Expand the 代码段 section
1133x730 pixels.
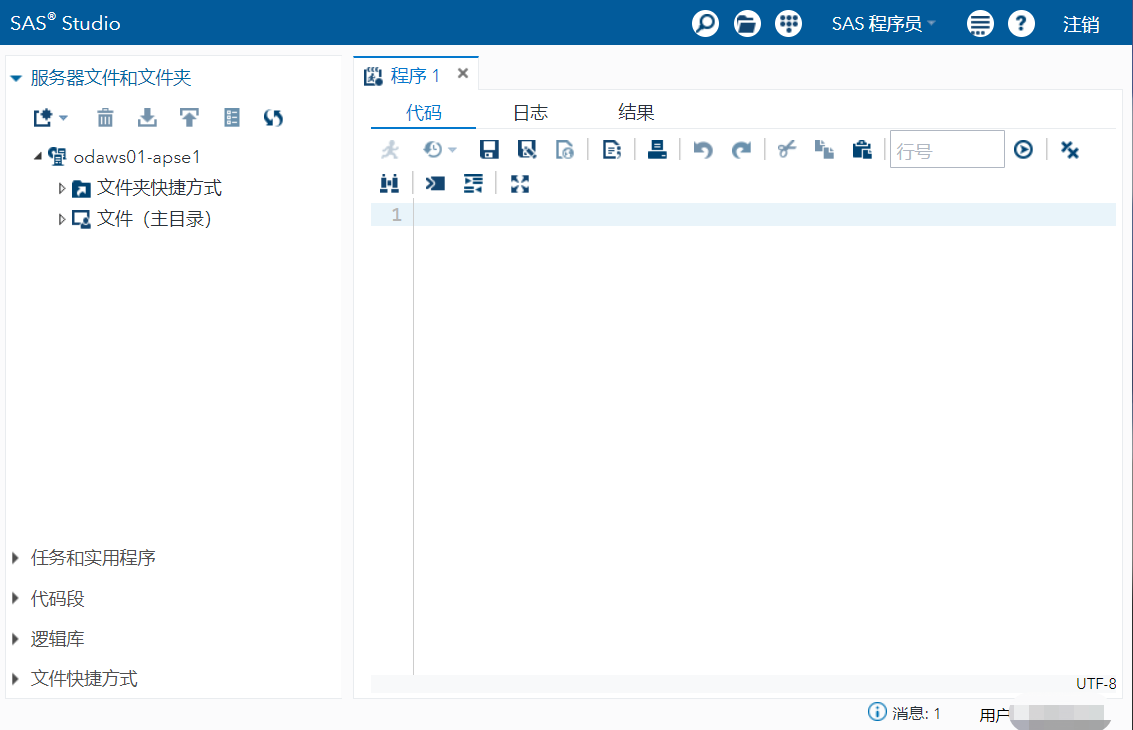point(15,598)
